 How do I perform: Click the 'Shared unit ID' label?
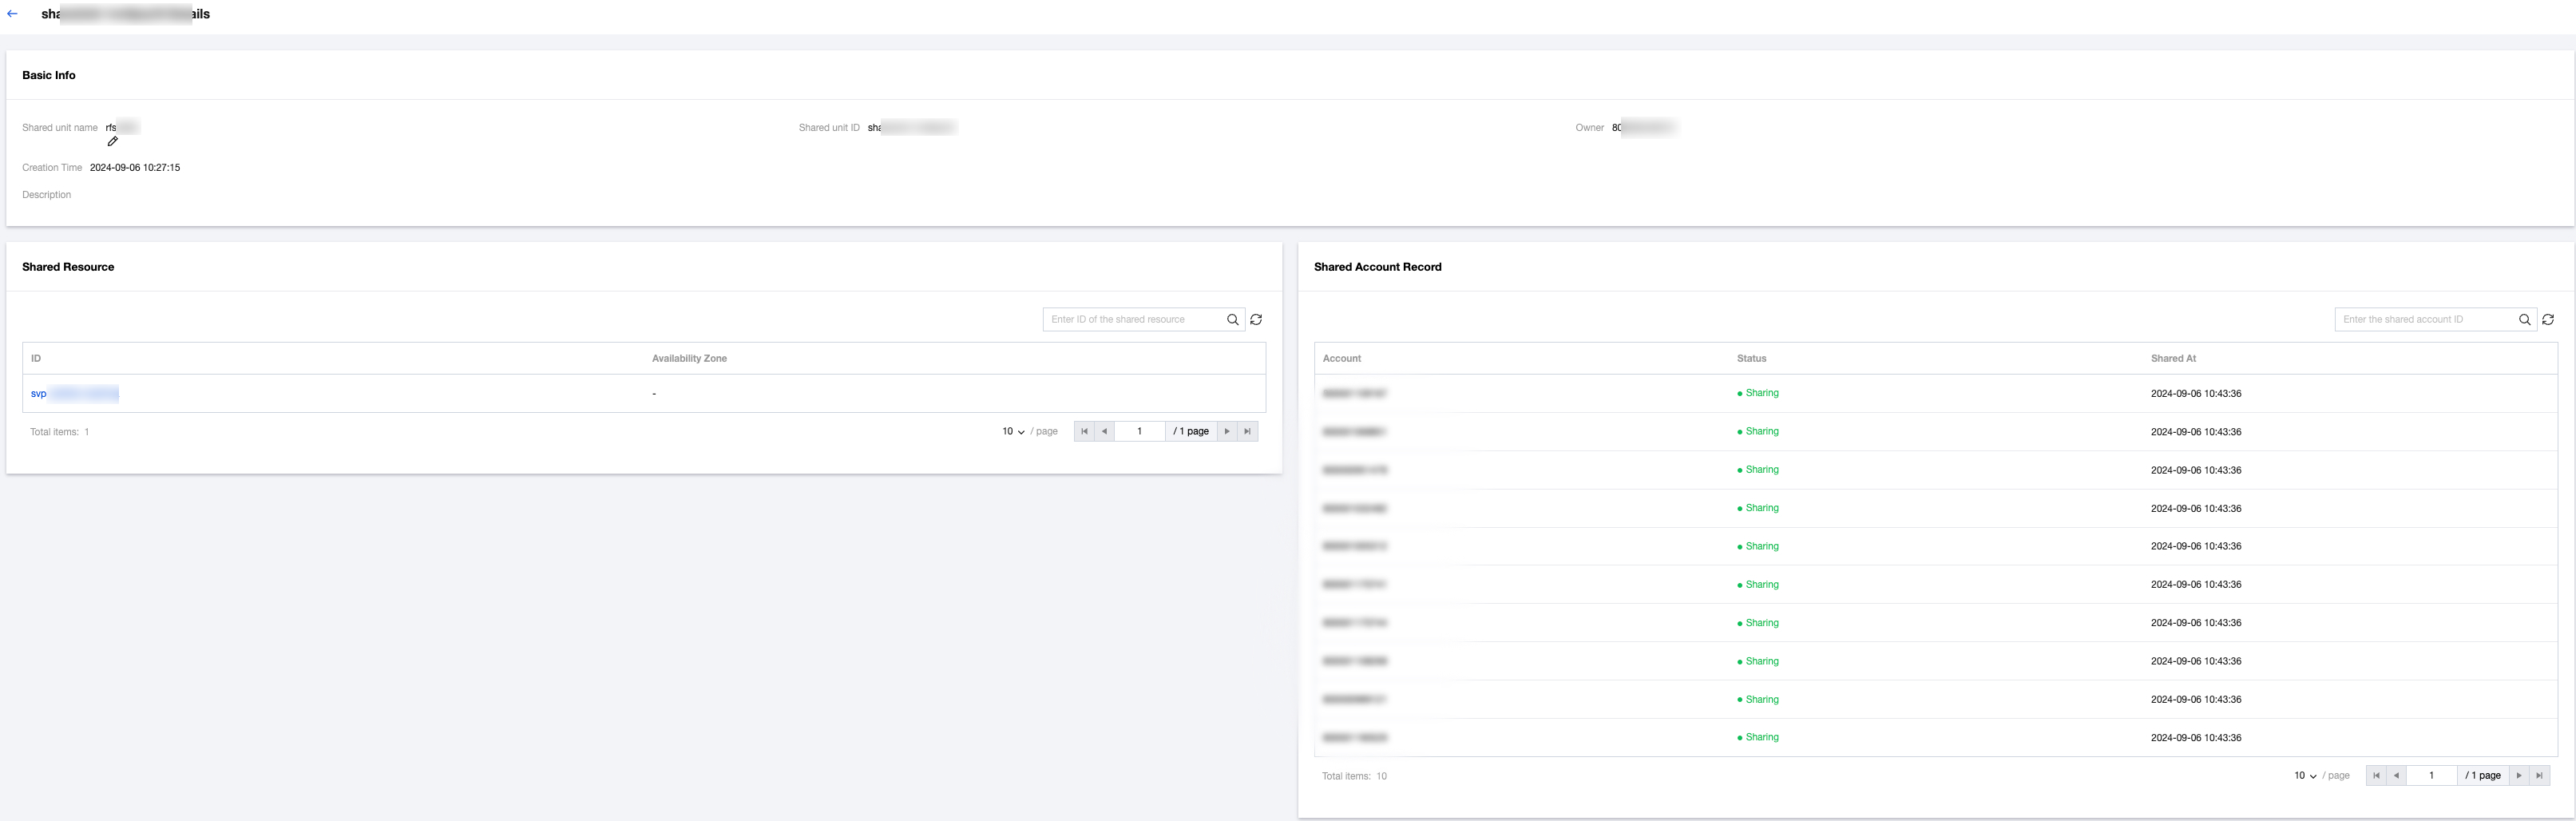(x=829, y=128)
